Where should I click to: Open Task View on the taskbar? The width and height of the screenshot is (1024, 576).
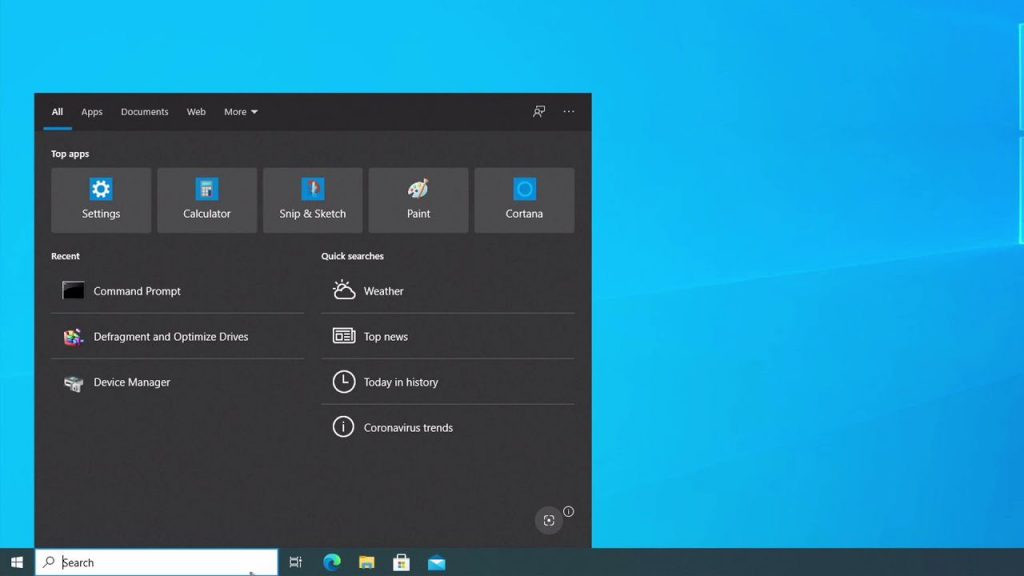pos(296,562)
